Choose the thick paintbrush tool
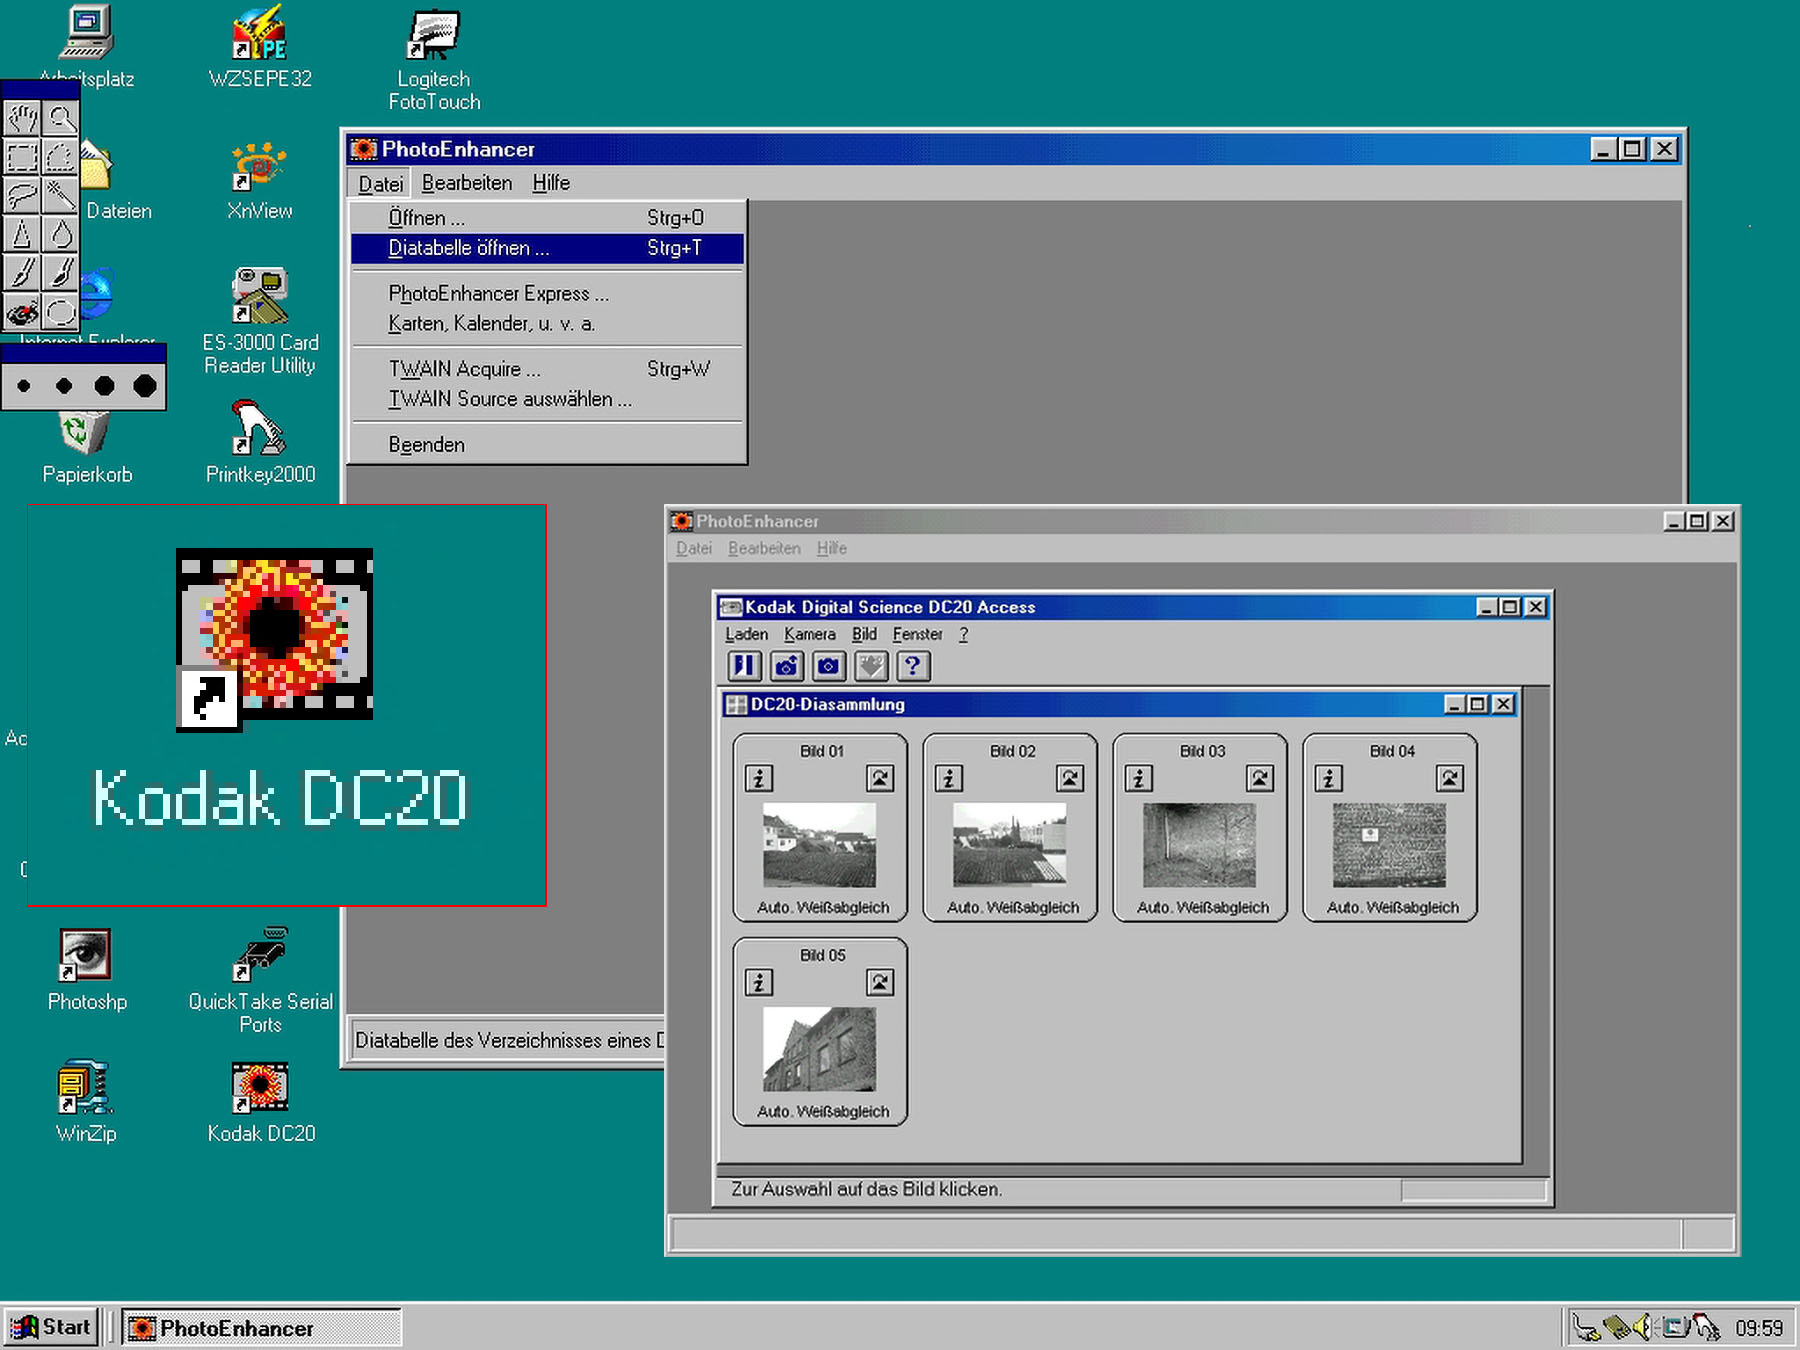This screenshot has height=1350, width=1800. click(x=60, y=272)
